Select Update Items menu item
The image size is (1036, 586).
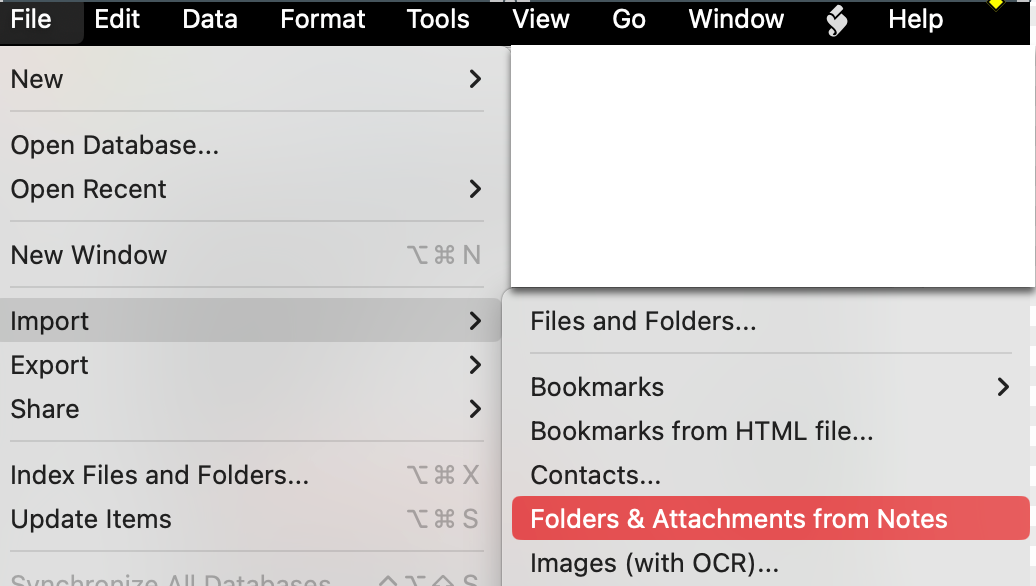tap(91, 519)
